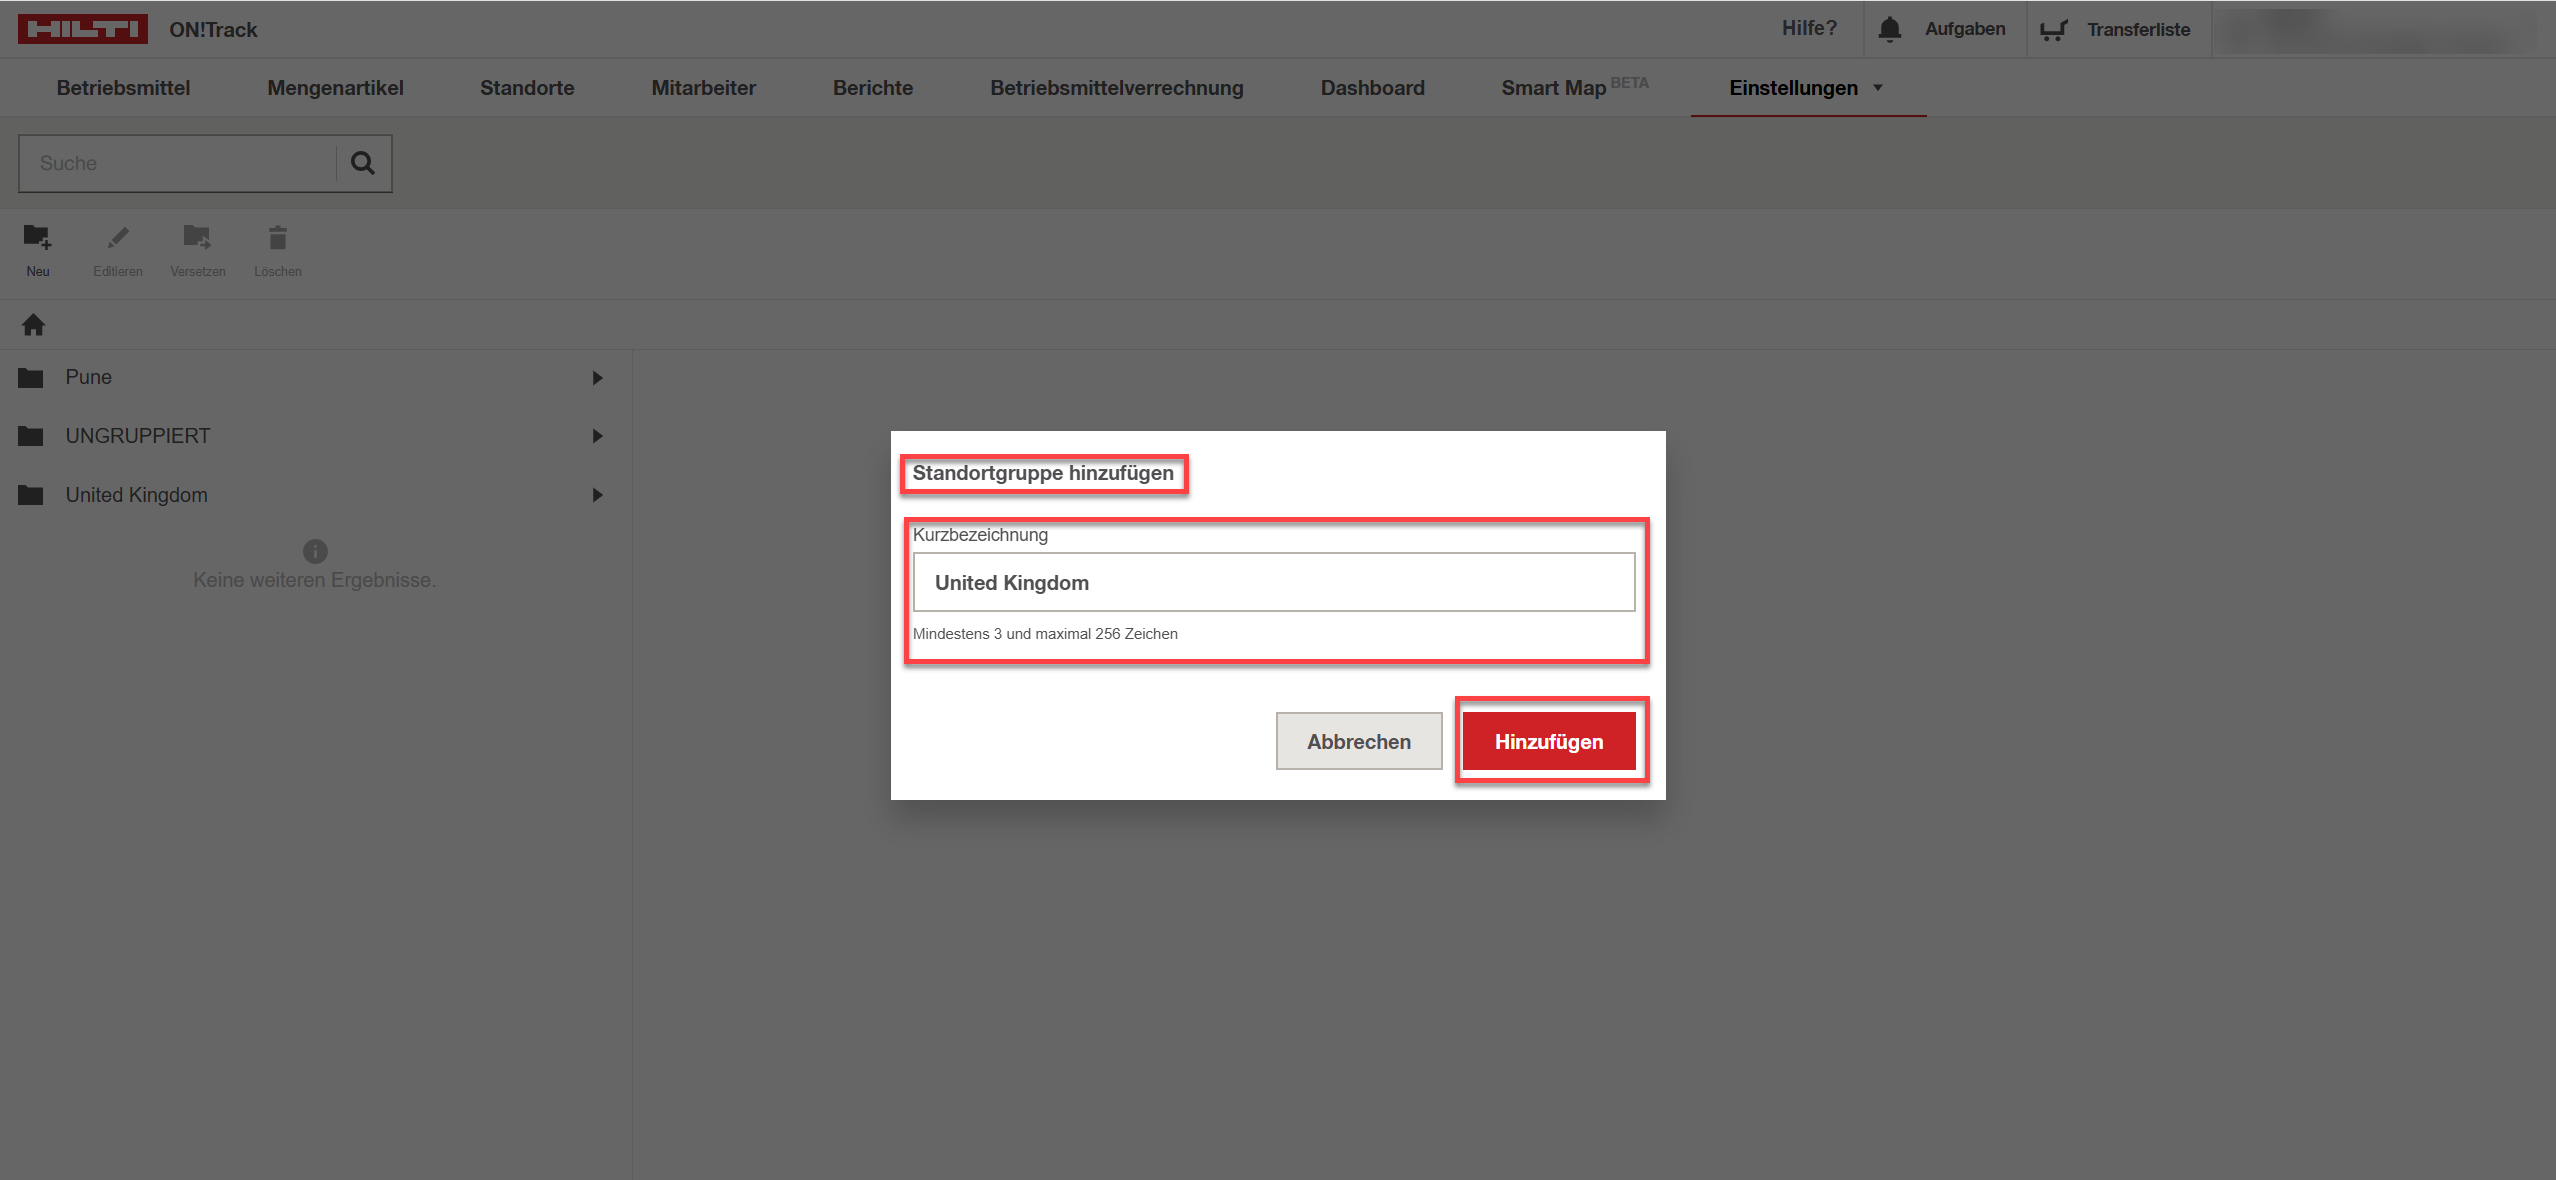
Task: Select the UNGRUPPIERT folder icon
Action: click(x=31, y=436)
